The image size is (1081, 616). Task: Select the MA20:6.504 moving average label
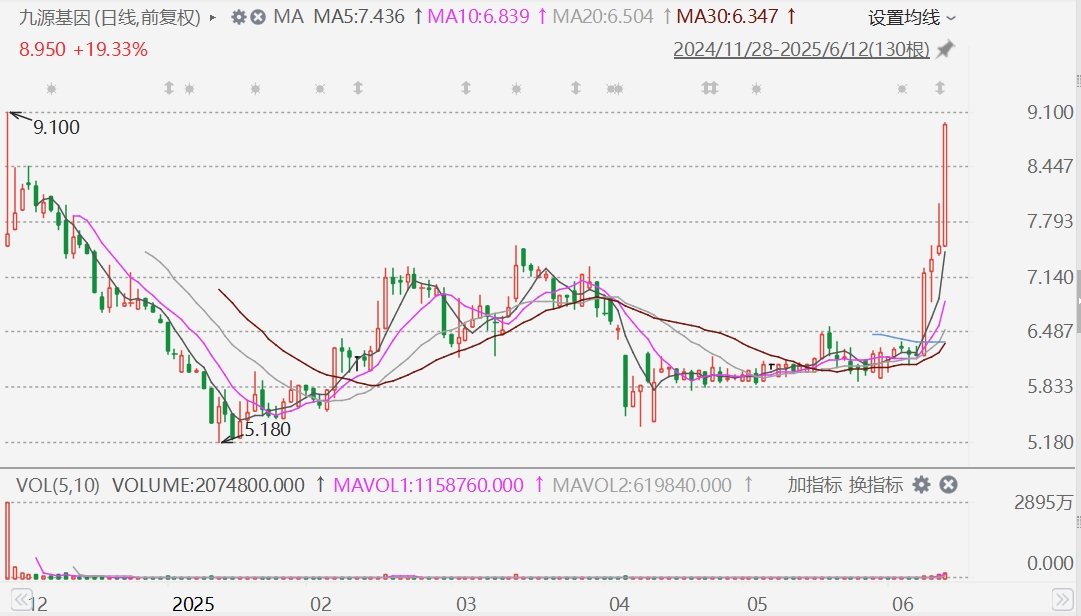[x=603, y=17]
